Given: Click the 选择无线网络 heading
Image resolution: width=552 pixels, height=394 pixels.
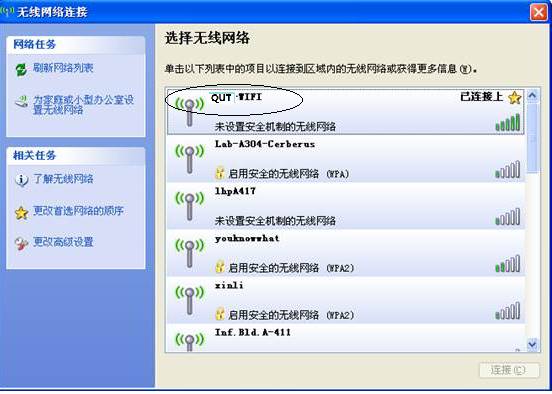Looking at the screenshot, I should (207, 38).
